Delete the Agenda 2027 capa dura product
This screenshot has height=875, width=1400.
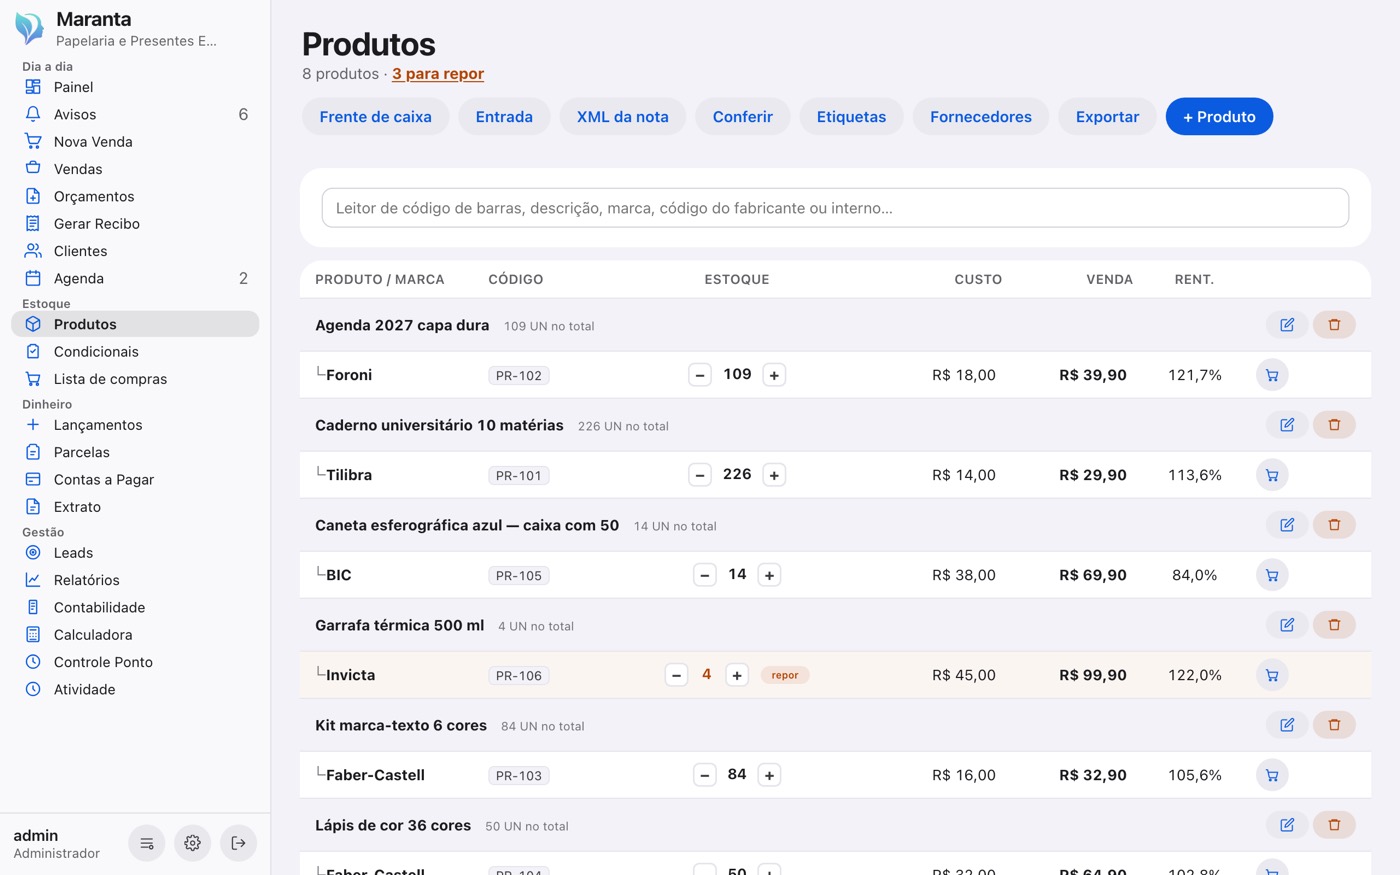pyautogui.click(x=1334, y=325)
